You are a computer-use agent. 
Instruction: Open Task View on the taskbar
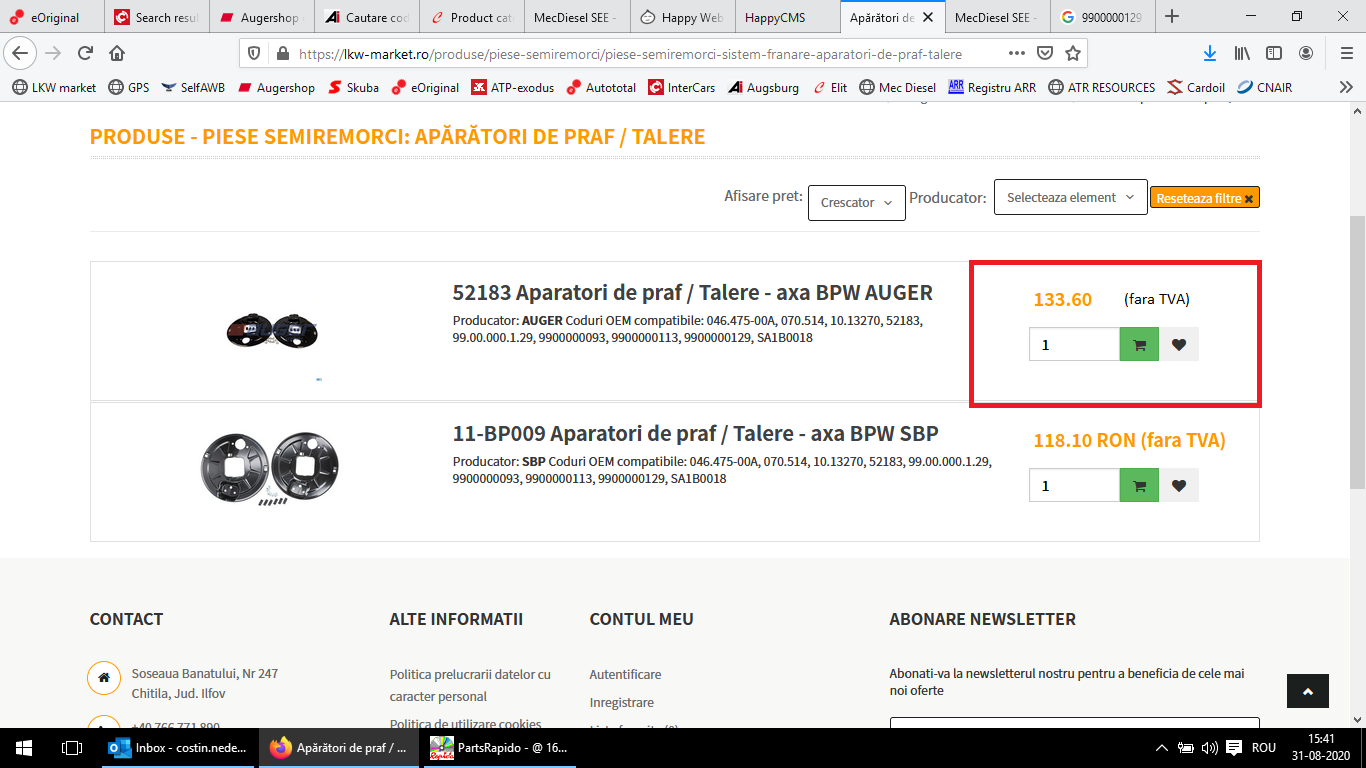(x=72, y=747)
